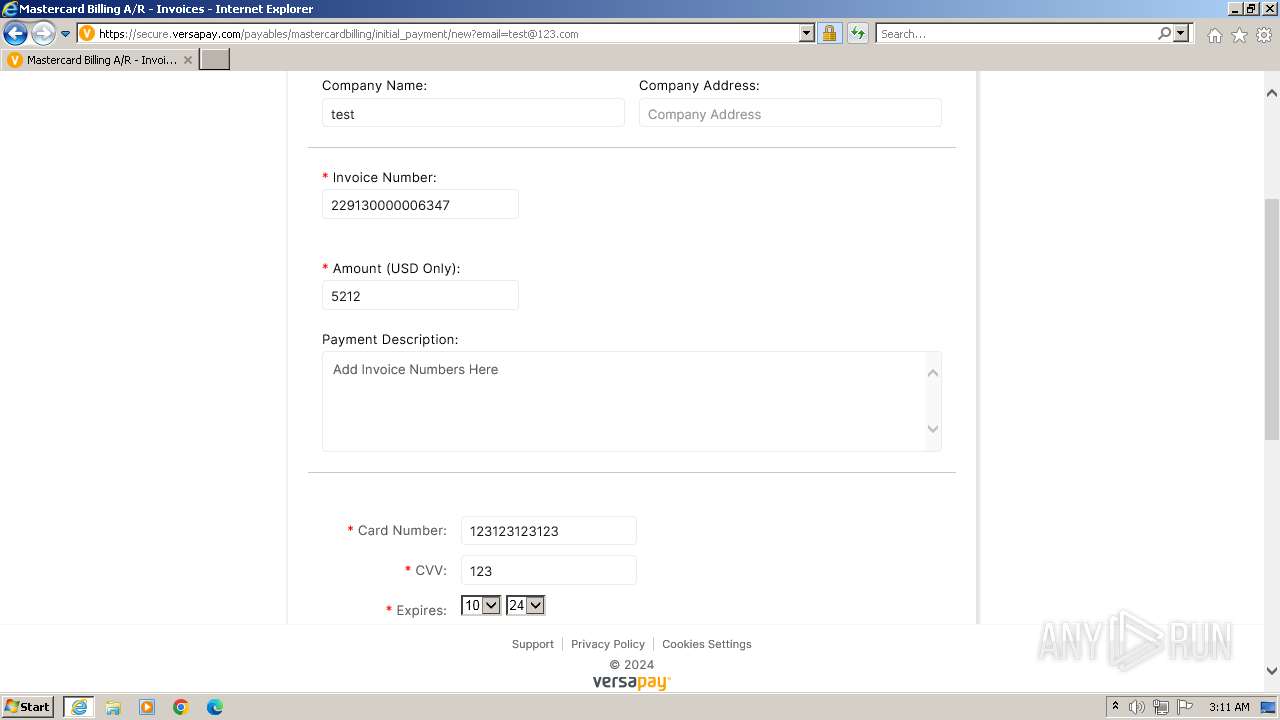Launch Chrome from the taskbar
This screenshot has width=1280, height=720.
(x=181, y=707)
